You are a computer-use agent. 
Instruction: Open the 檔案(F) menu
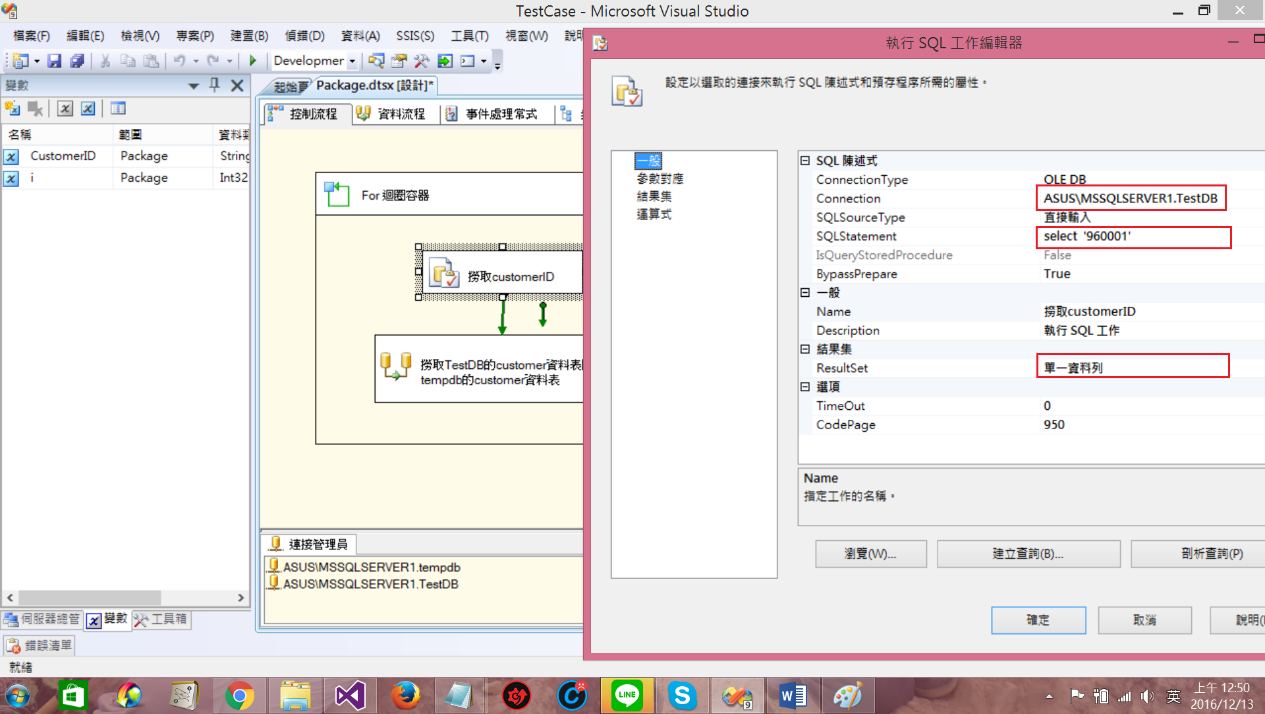click(31, 35)
